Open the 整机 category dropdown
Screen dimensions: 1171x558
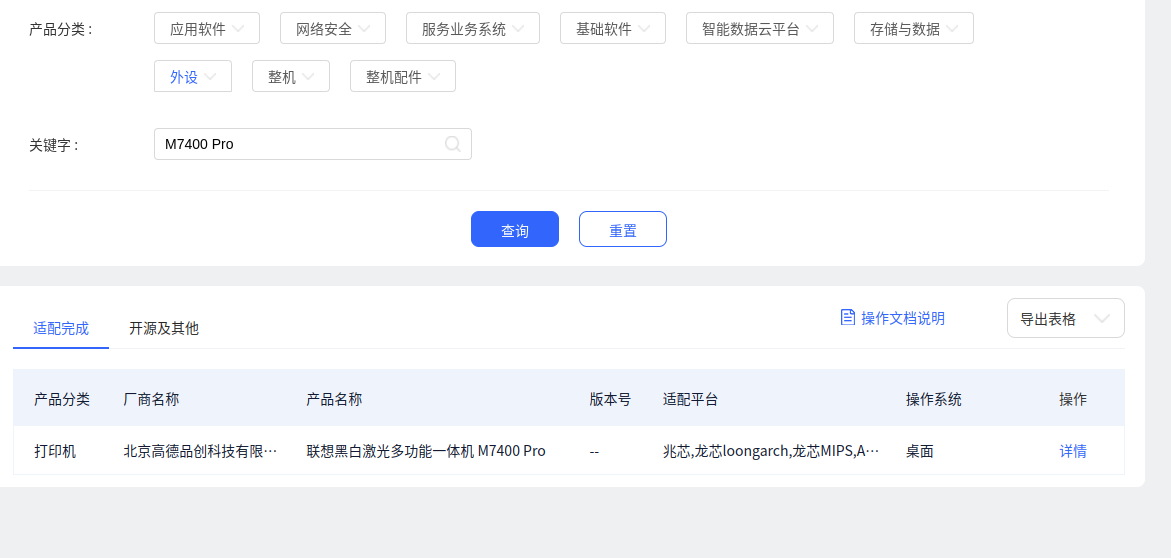pos(291,77)
